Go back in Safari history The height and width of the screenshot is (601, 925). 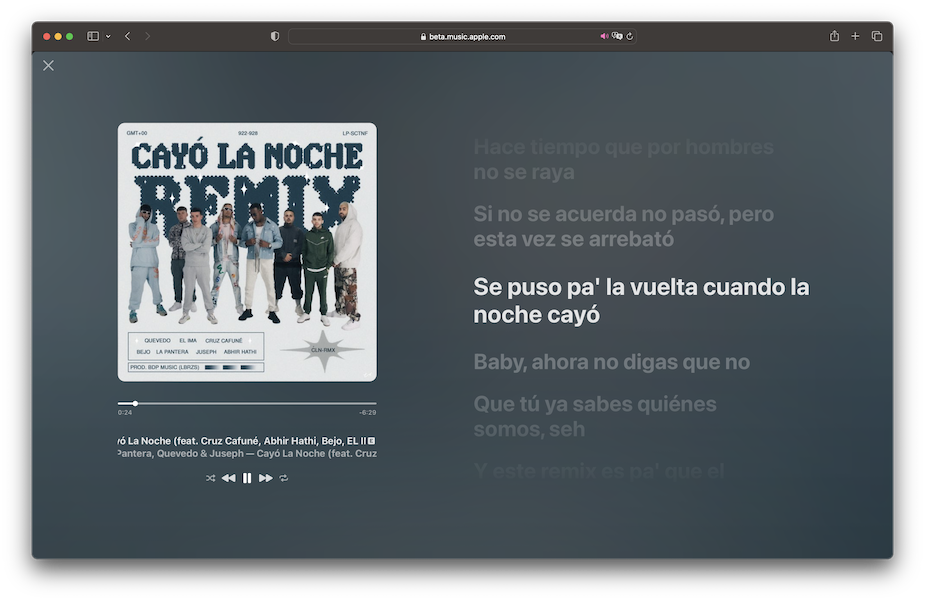pyautogui.click(x=127, y=36)
